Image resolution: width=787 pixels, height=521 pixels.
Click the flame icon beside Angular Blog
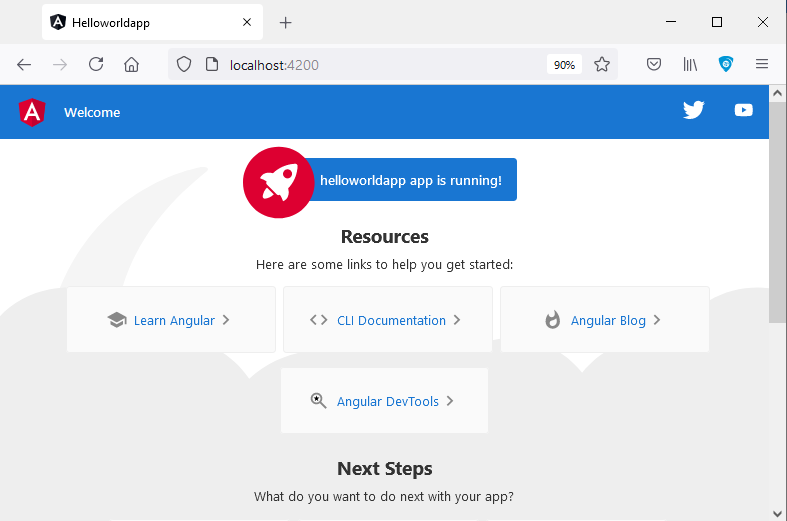[553, 320]
